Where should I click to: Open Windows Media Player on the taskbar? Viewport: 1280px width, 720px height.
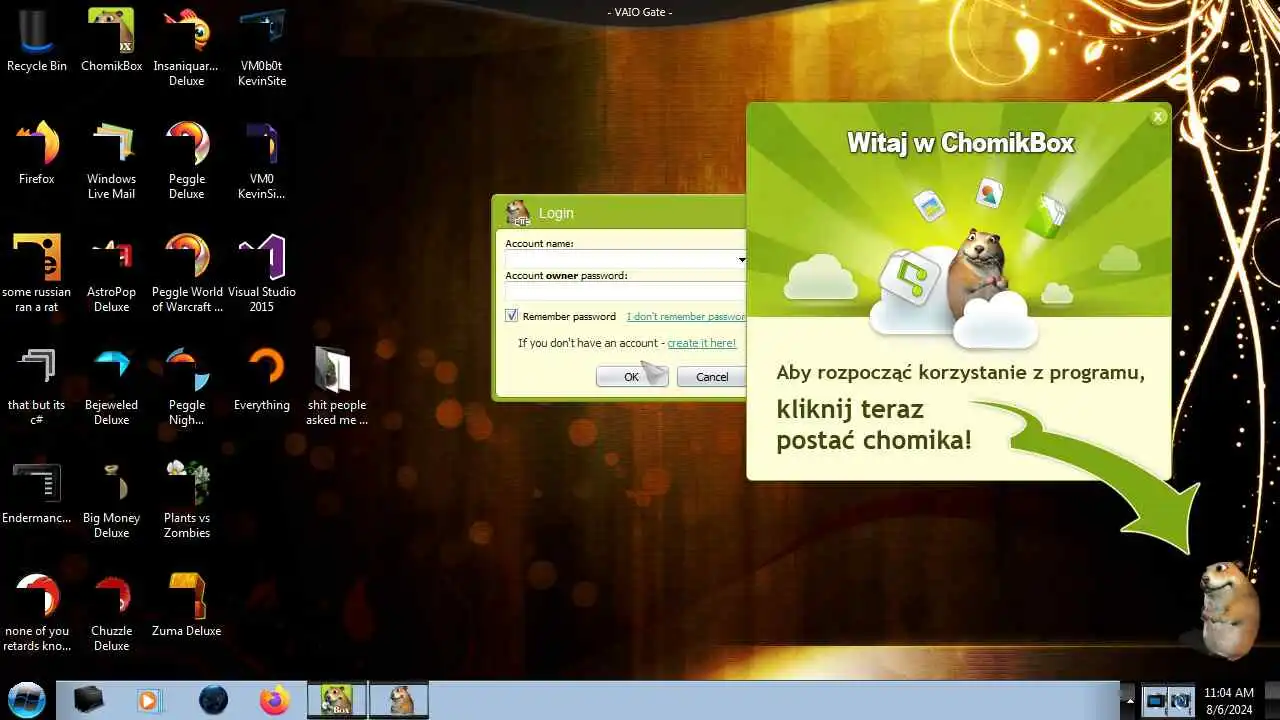pyautogui.click(x=149, y=700)
